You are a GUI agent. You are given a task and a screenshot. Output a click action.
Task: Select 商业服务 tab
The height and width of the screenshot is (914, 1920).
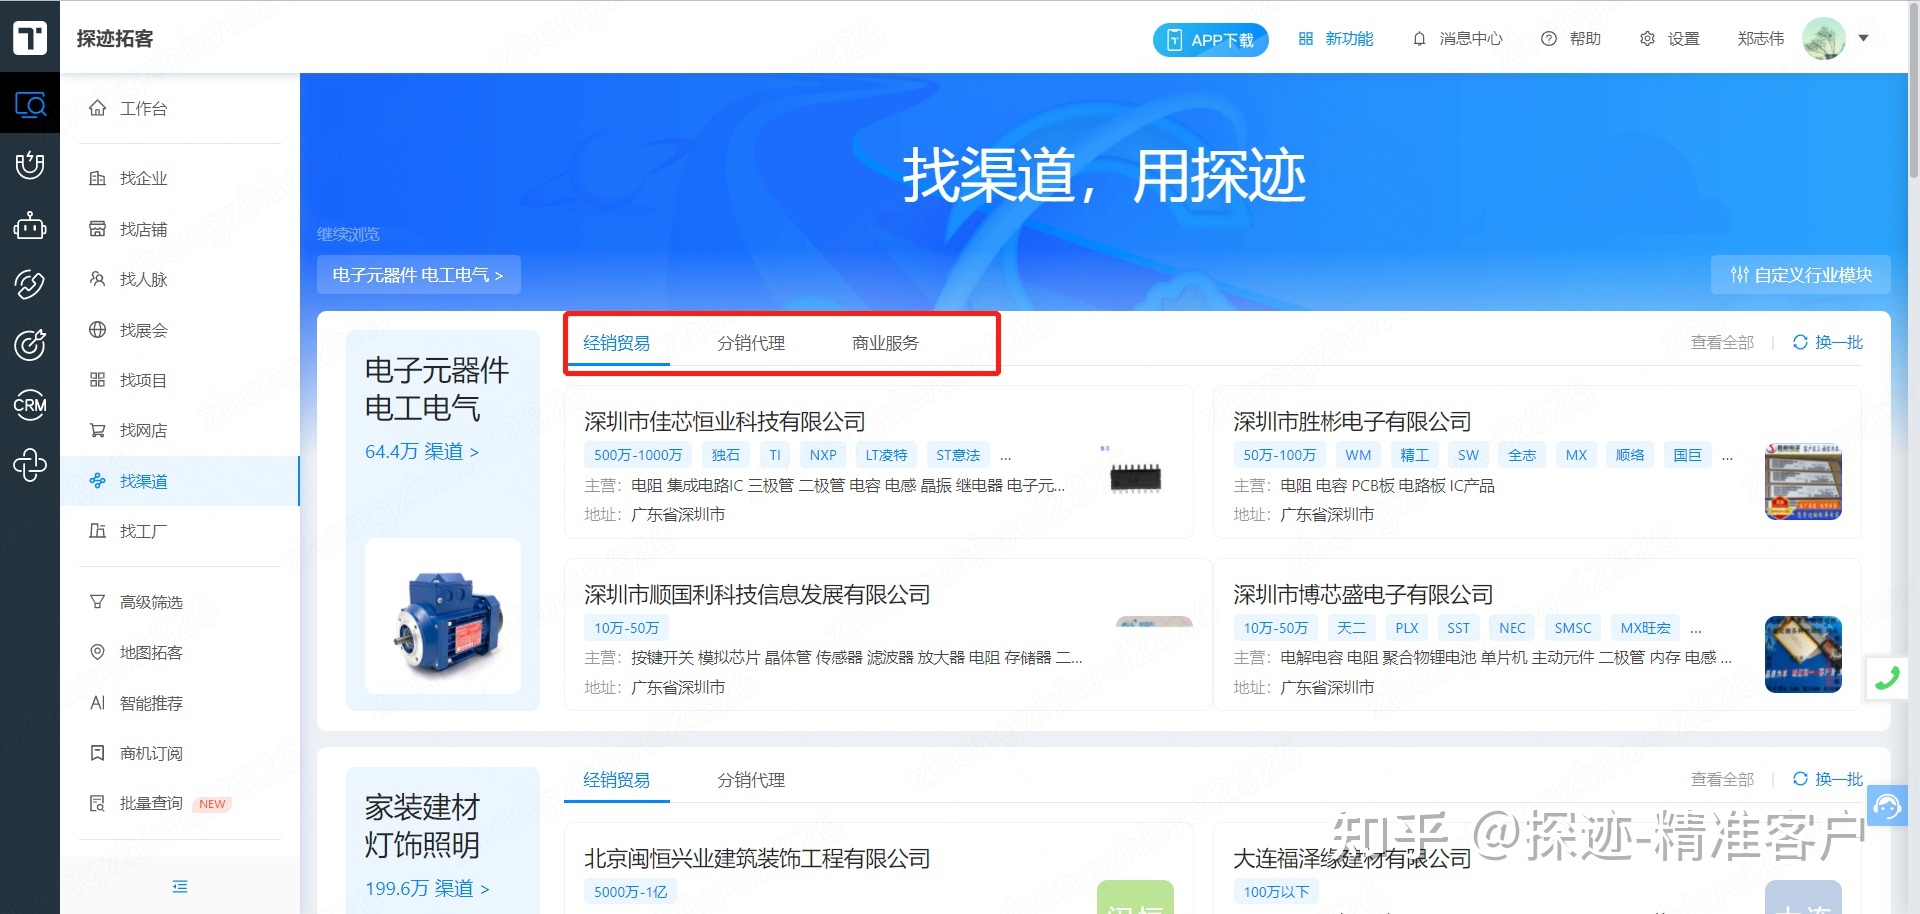885,343
